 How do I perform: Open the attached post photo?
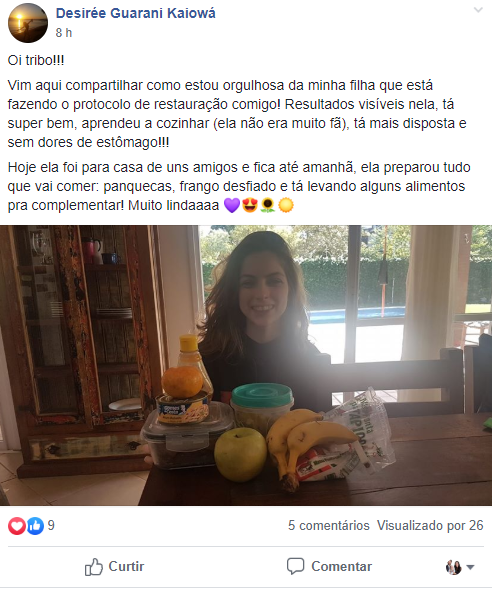[246, 365]
